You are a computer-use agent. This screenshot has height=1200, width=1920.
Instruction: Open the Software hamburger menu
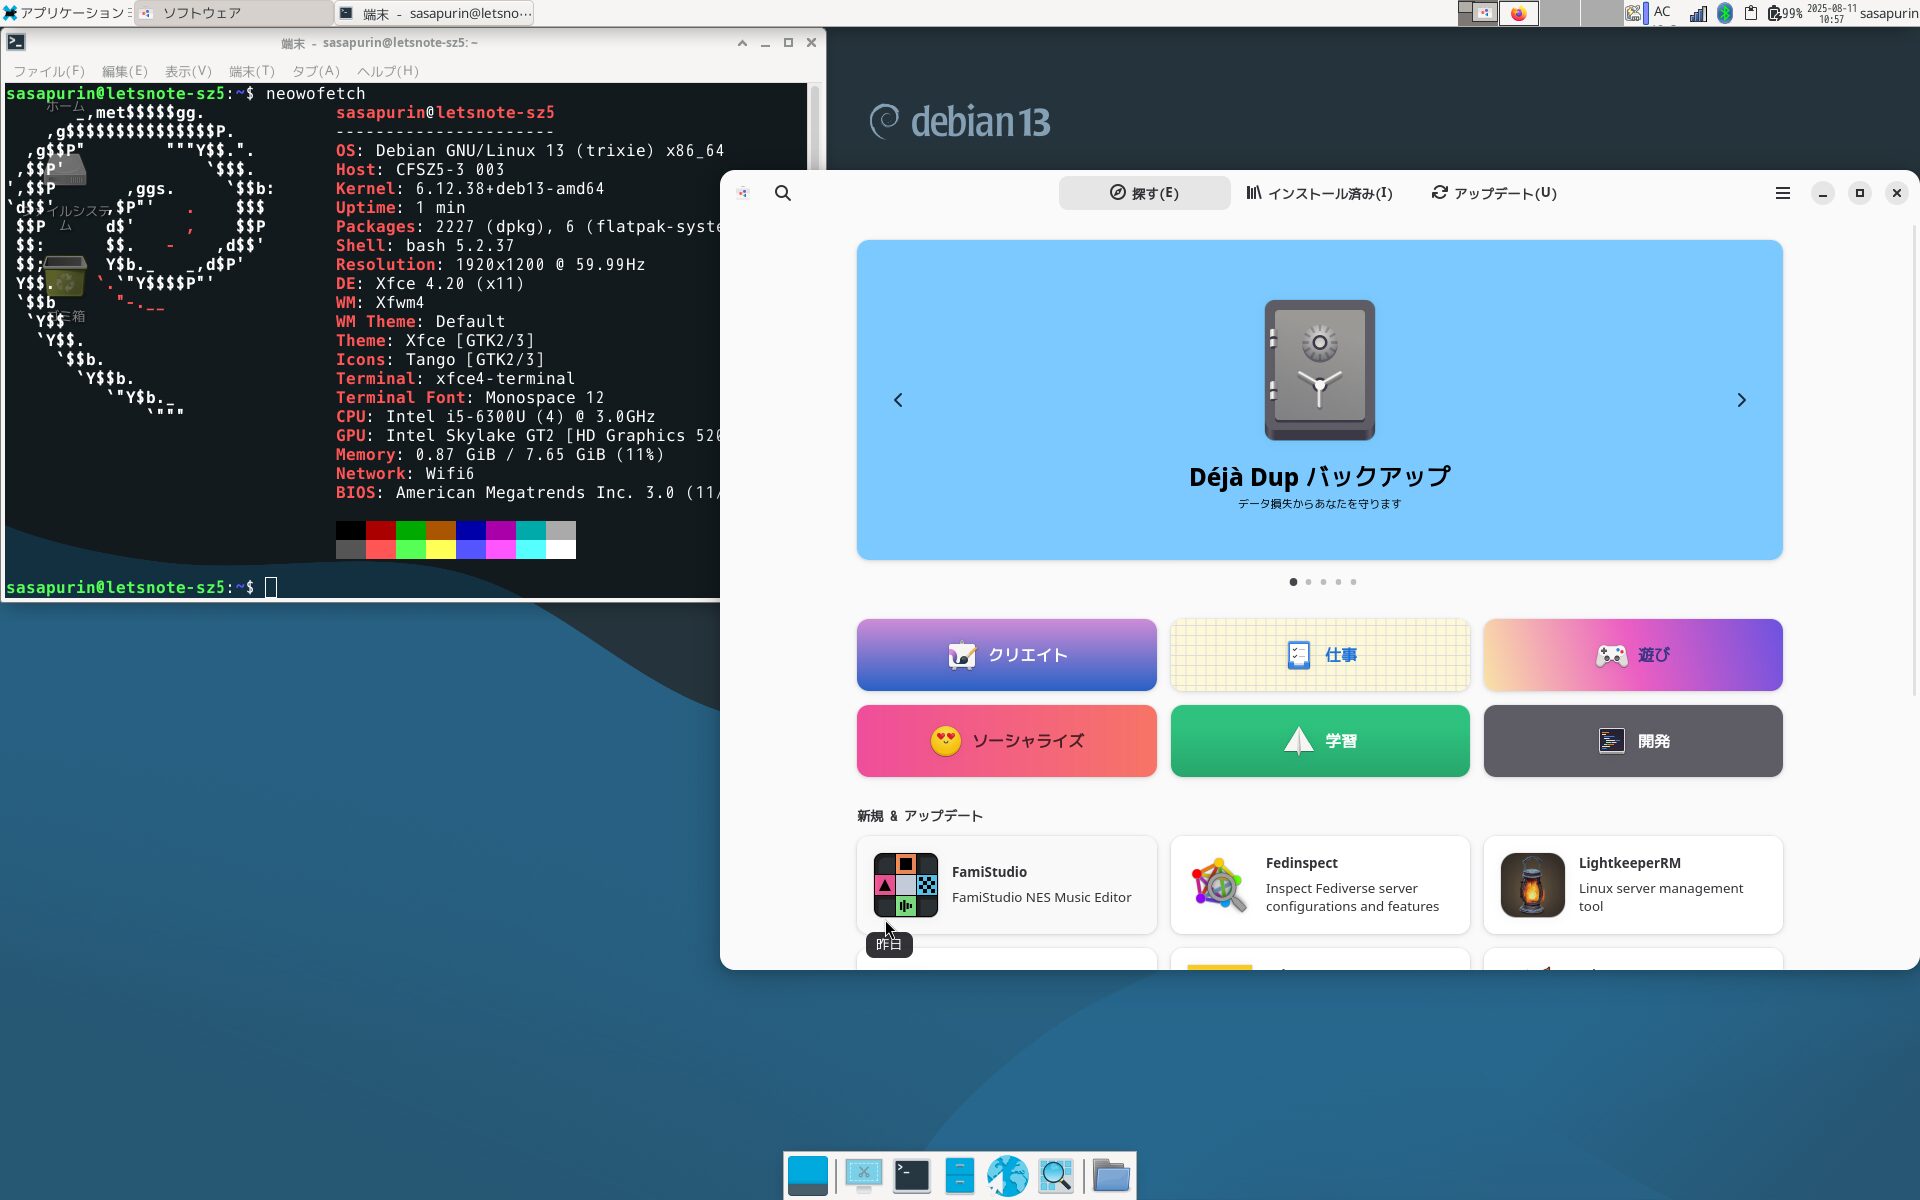pyautogui.click(x=1782, y=193)
